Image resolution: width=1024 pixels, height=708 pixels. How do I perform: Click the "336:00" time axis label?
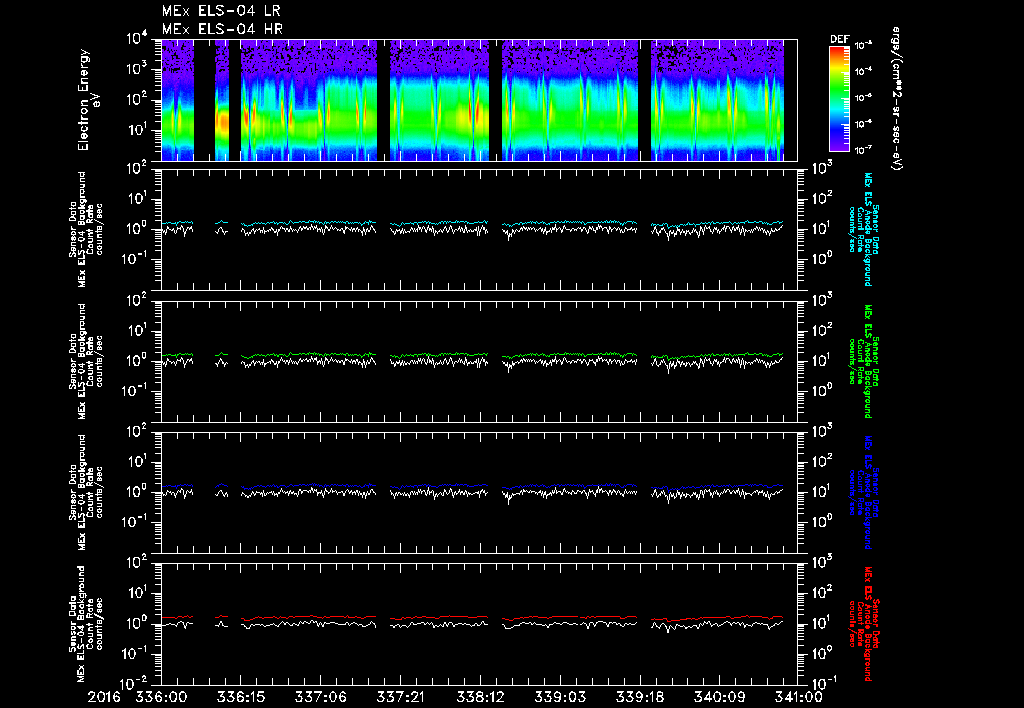tap(161, 697)
